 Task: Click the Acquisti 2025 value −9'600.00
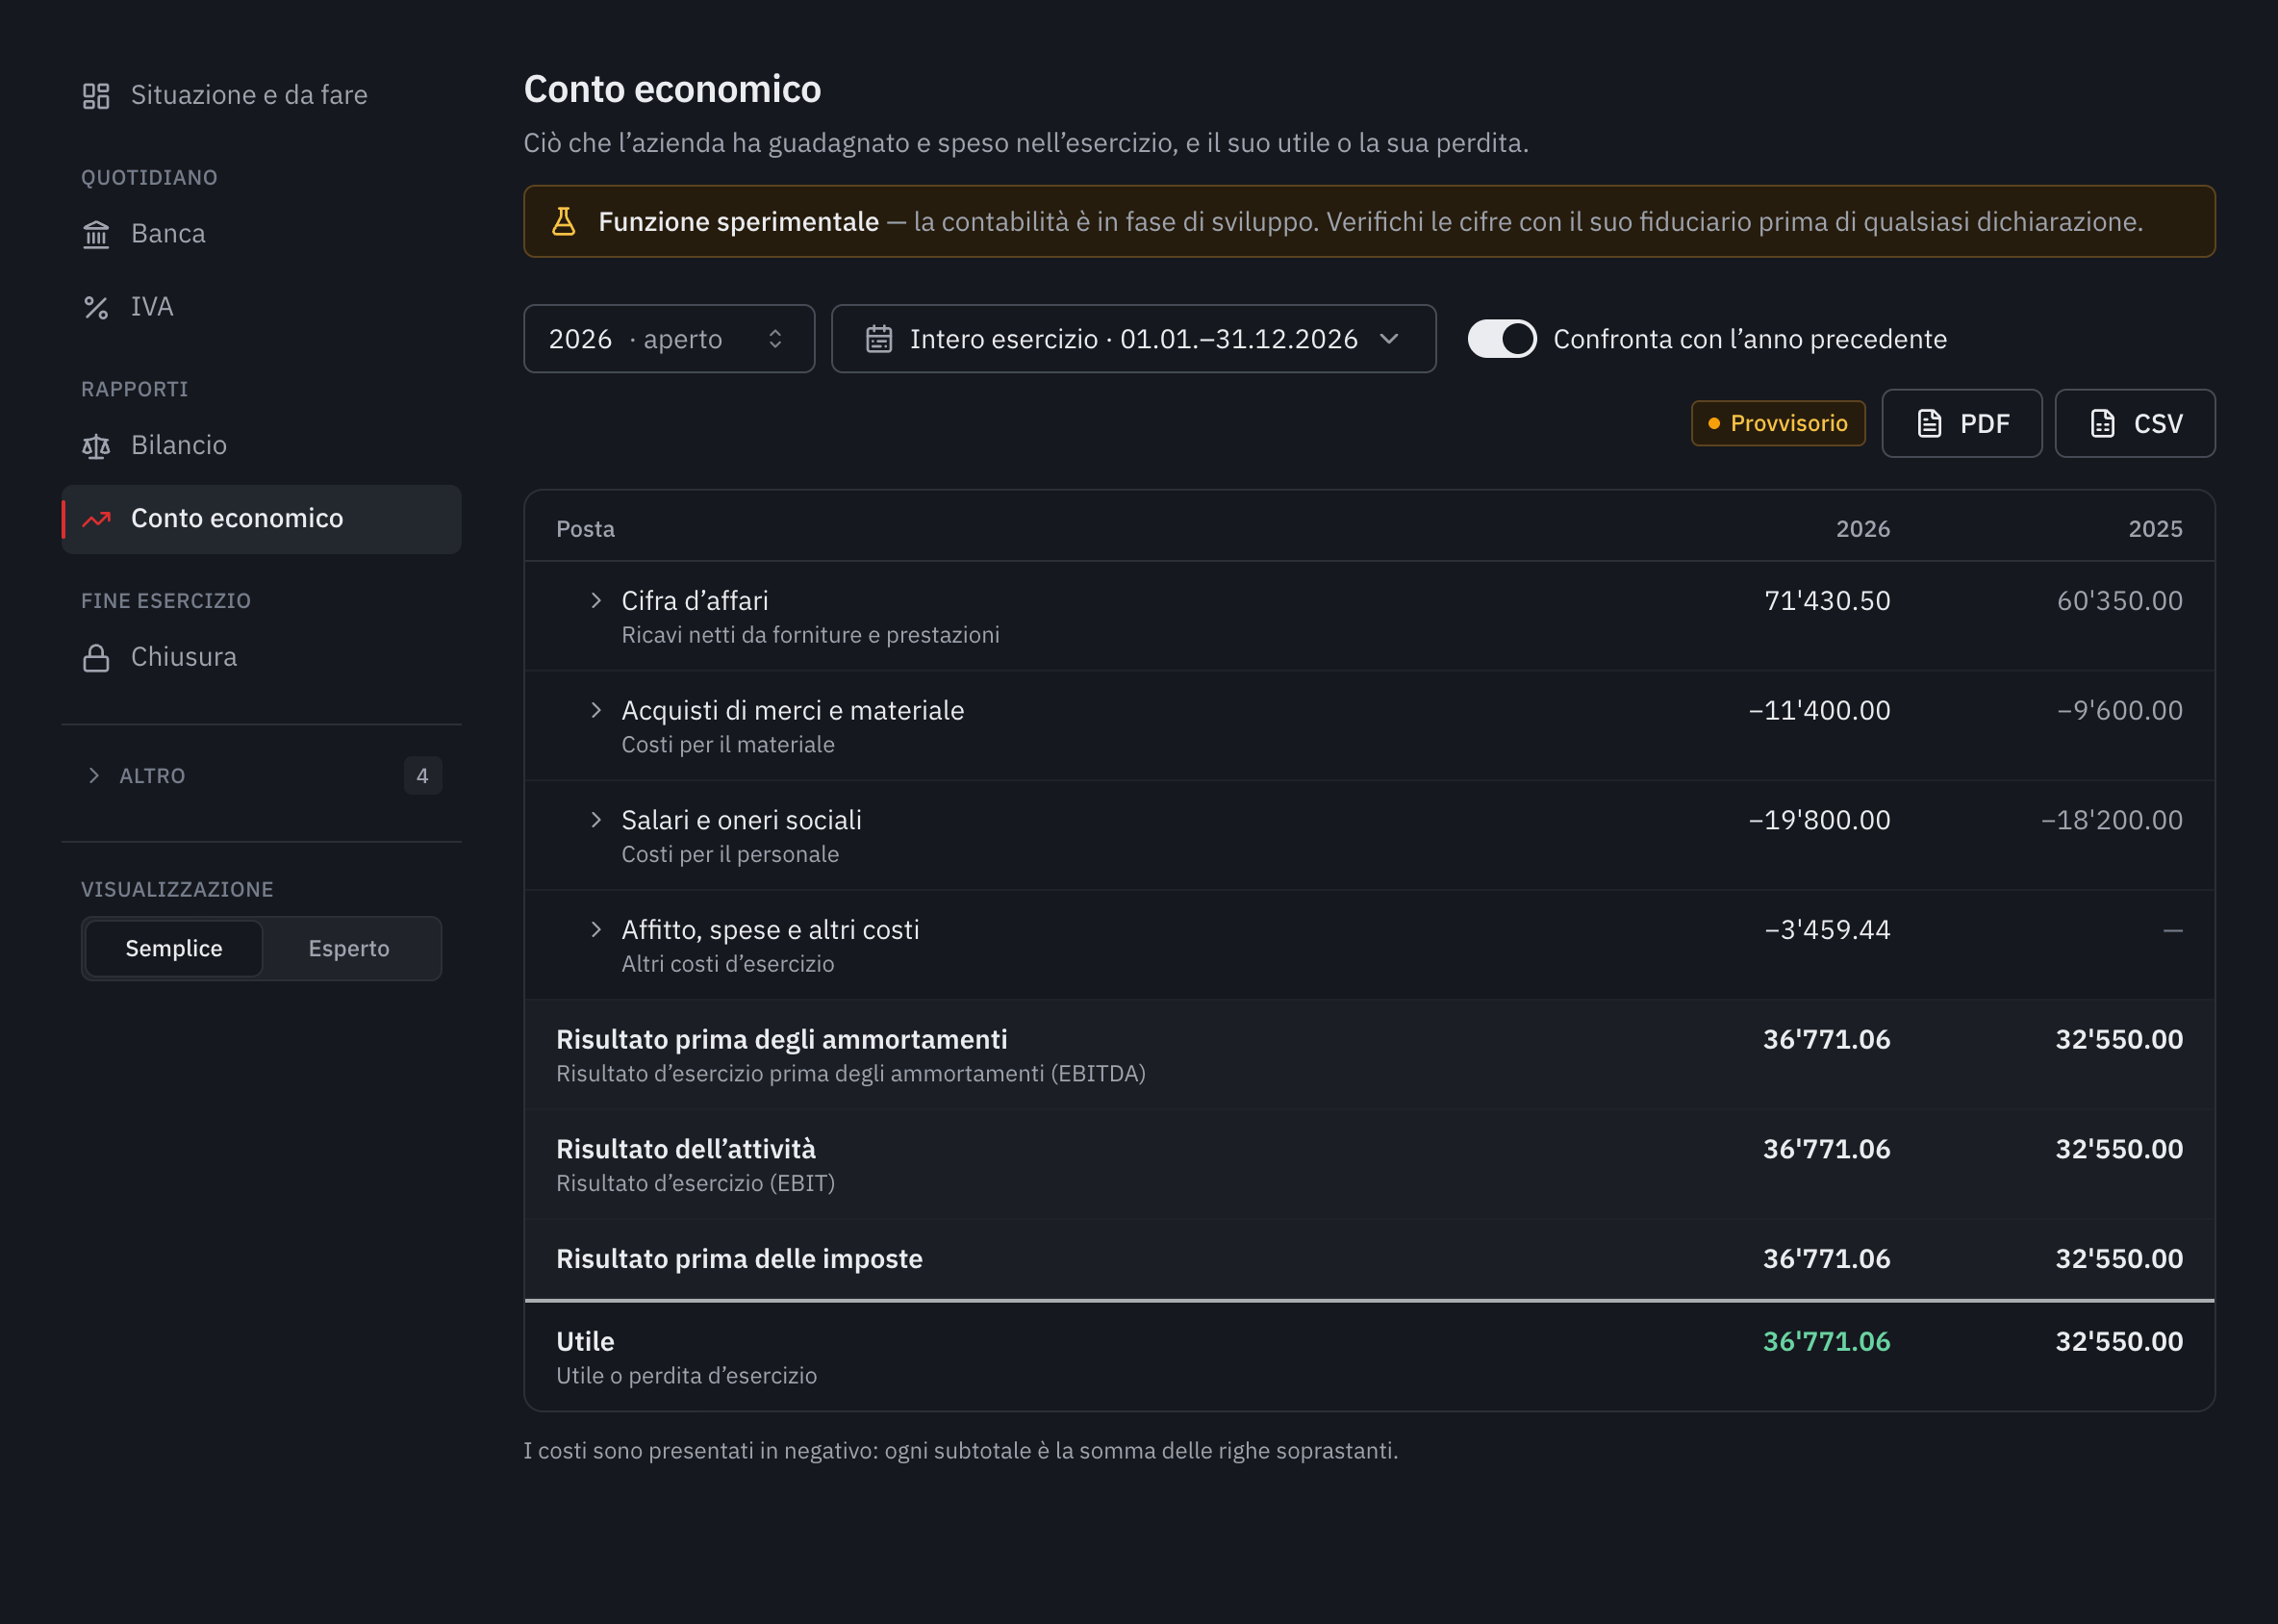(x=2119, y=711)
